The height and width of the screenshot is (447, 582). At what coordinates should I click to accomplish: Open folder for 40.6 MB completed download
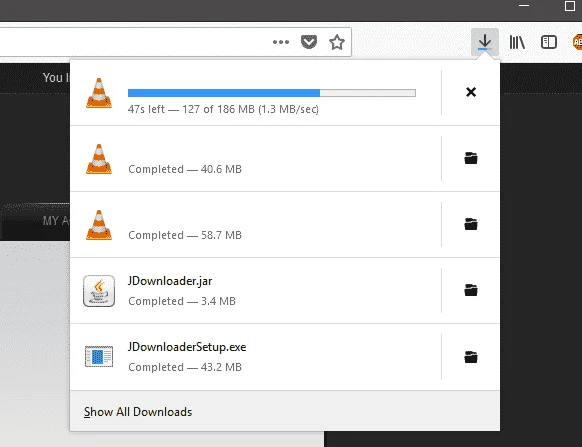coord(471,158)
